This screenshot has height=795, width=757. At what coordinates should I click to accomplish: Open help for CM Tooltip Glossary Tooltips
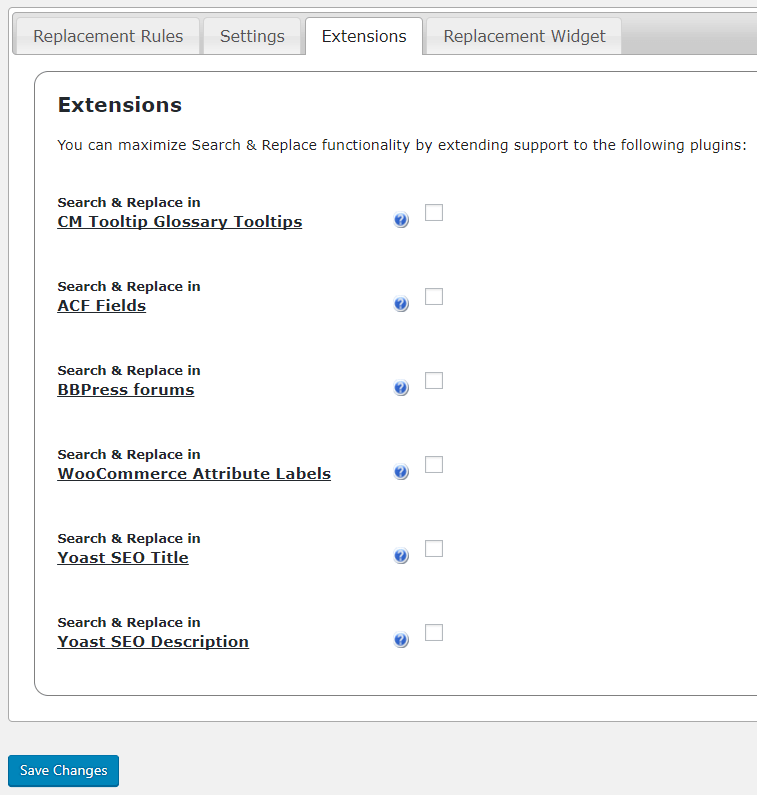pyautogui.click(x=401, y=220)
